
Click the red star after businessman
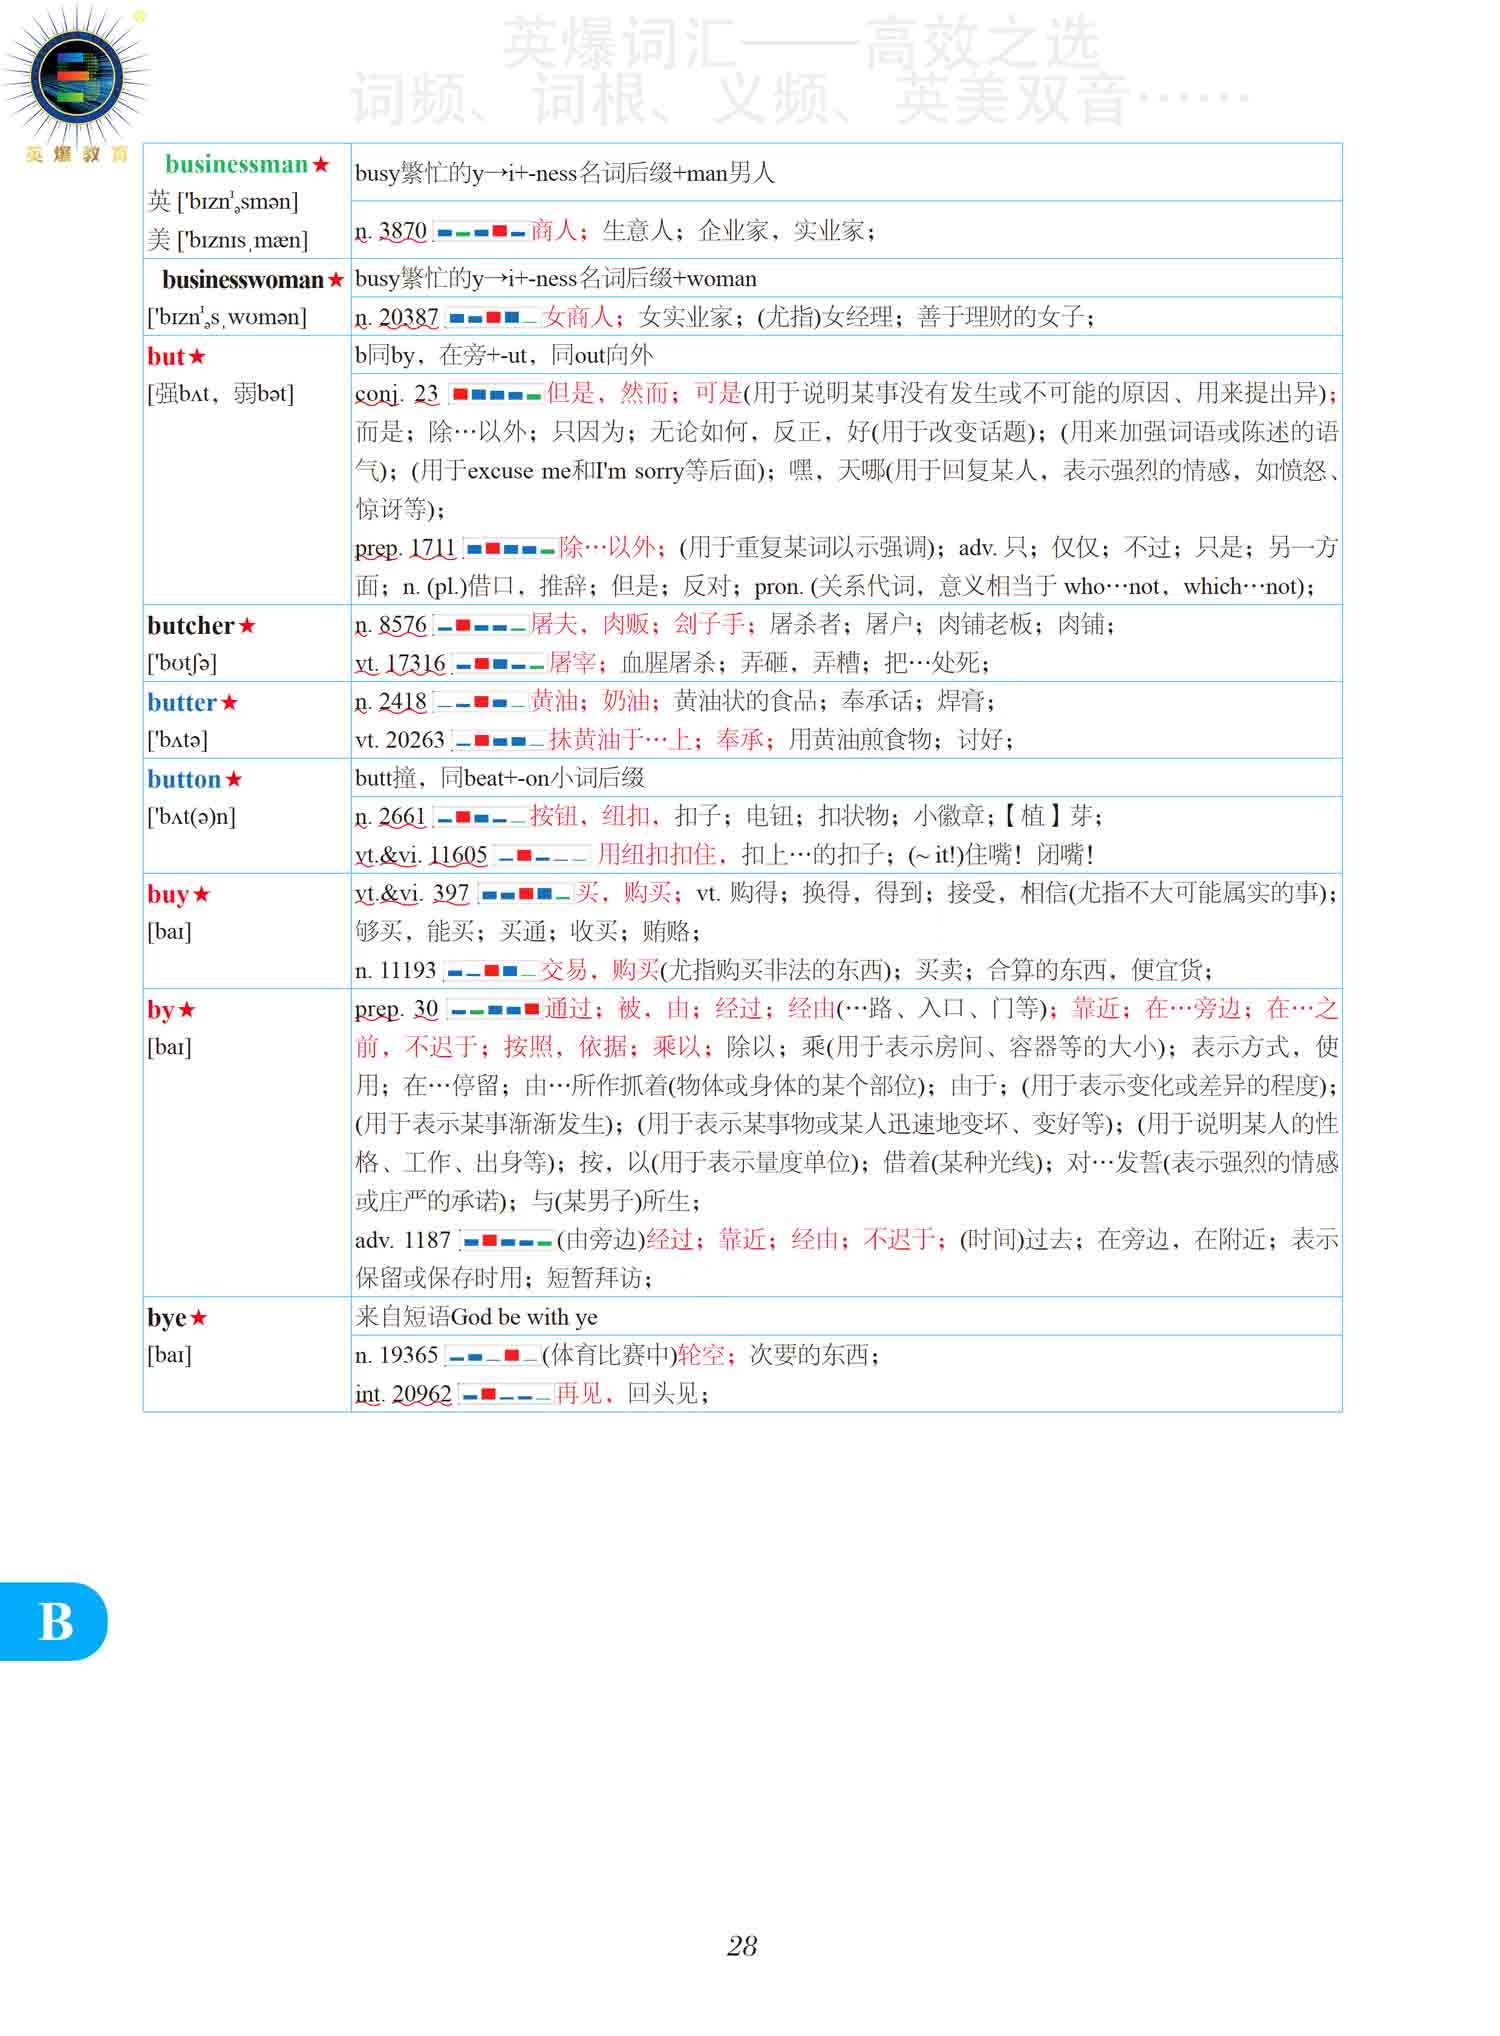tap(321, 164)
